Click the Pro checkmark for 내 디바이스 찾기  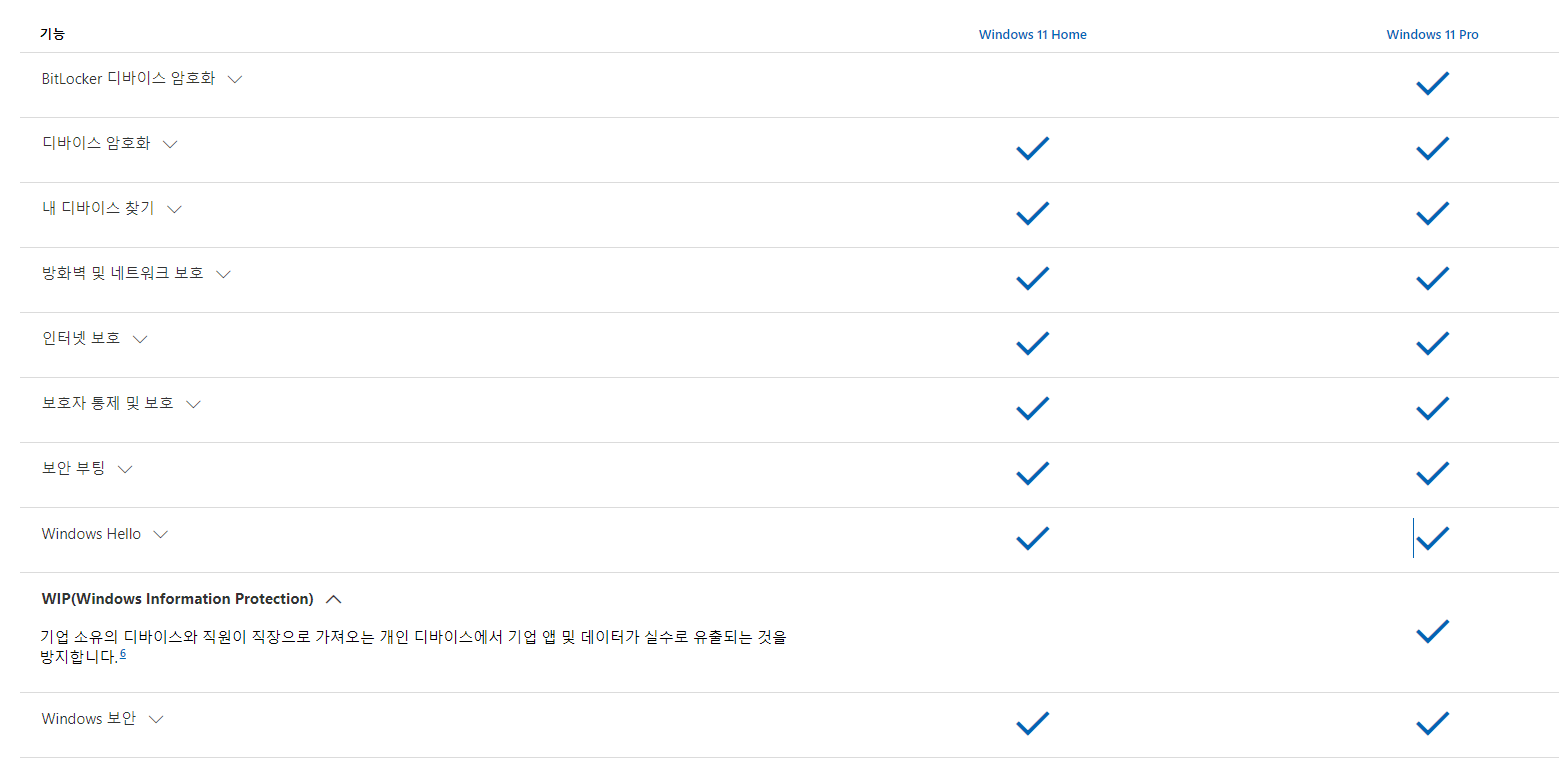1432,213
